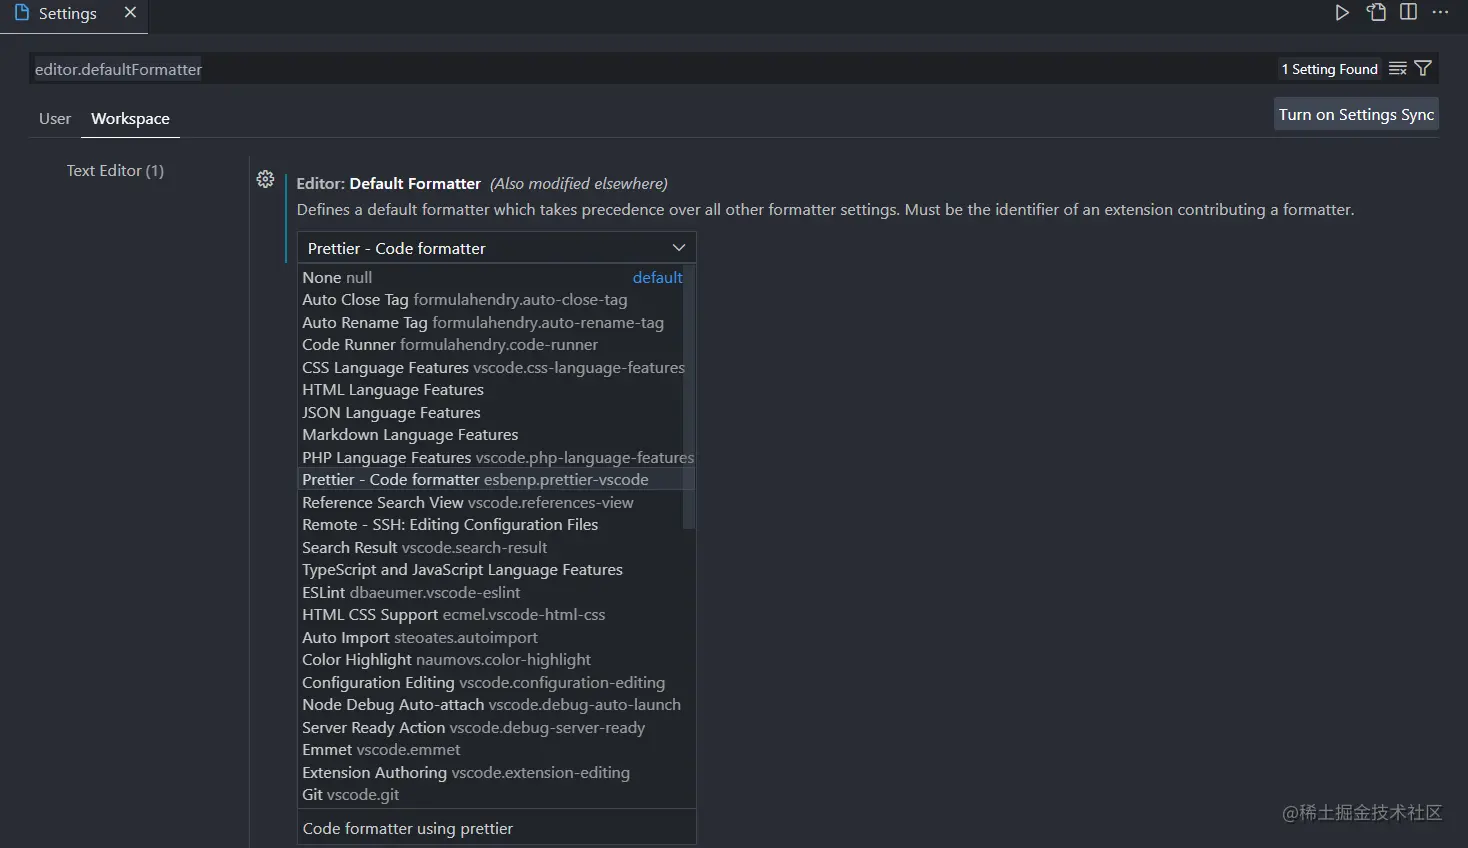Open Settings JSON file icon
Image resolution: width=1468 pixels, height=848 pixels.
[1377, 13]
